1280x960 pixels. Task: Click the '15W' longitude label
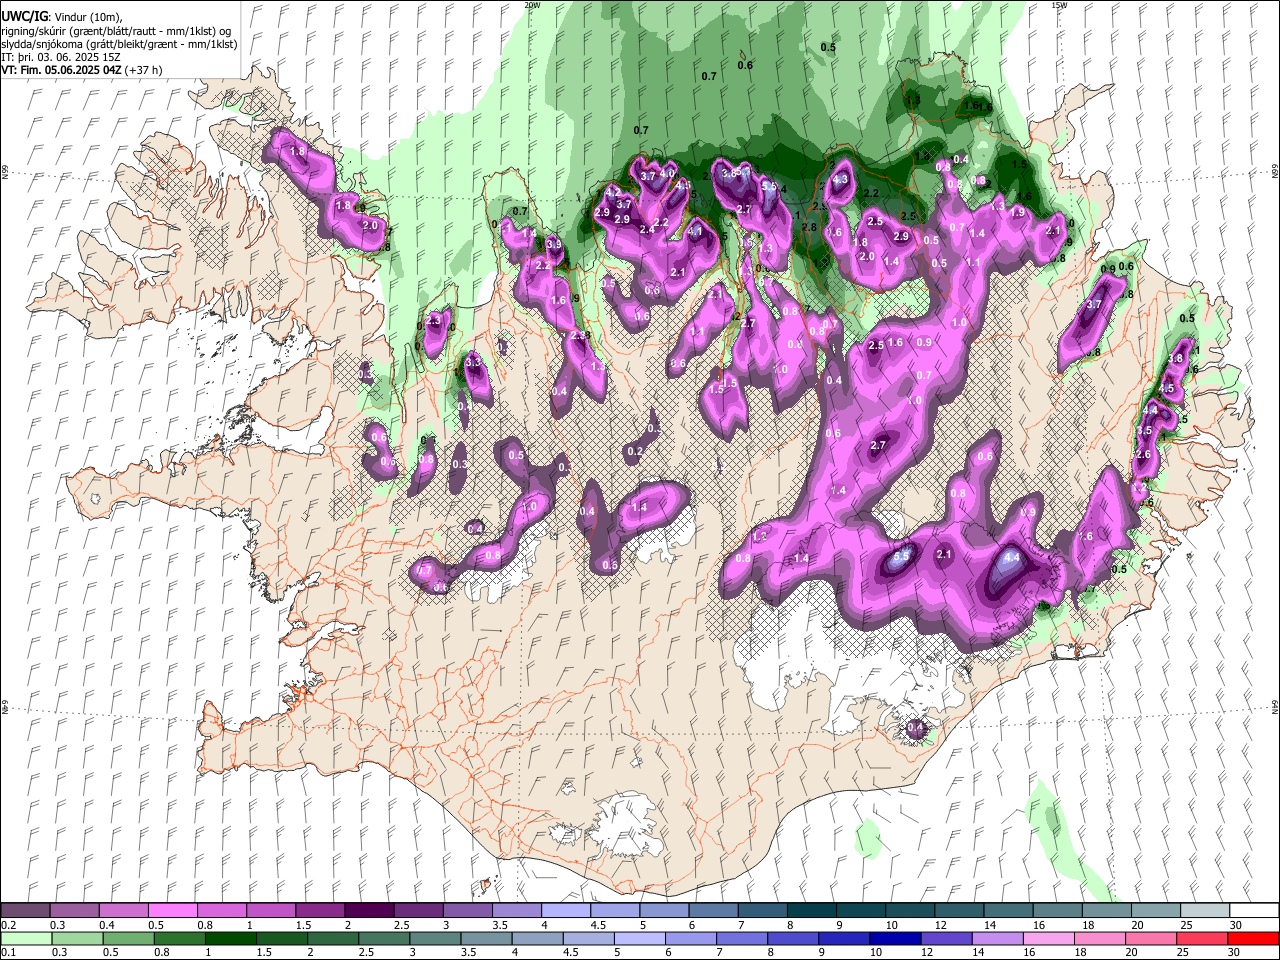point(1059,5)
